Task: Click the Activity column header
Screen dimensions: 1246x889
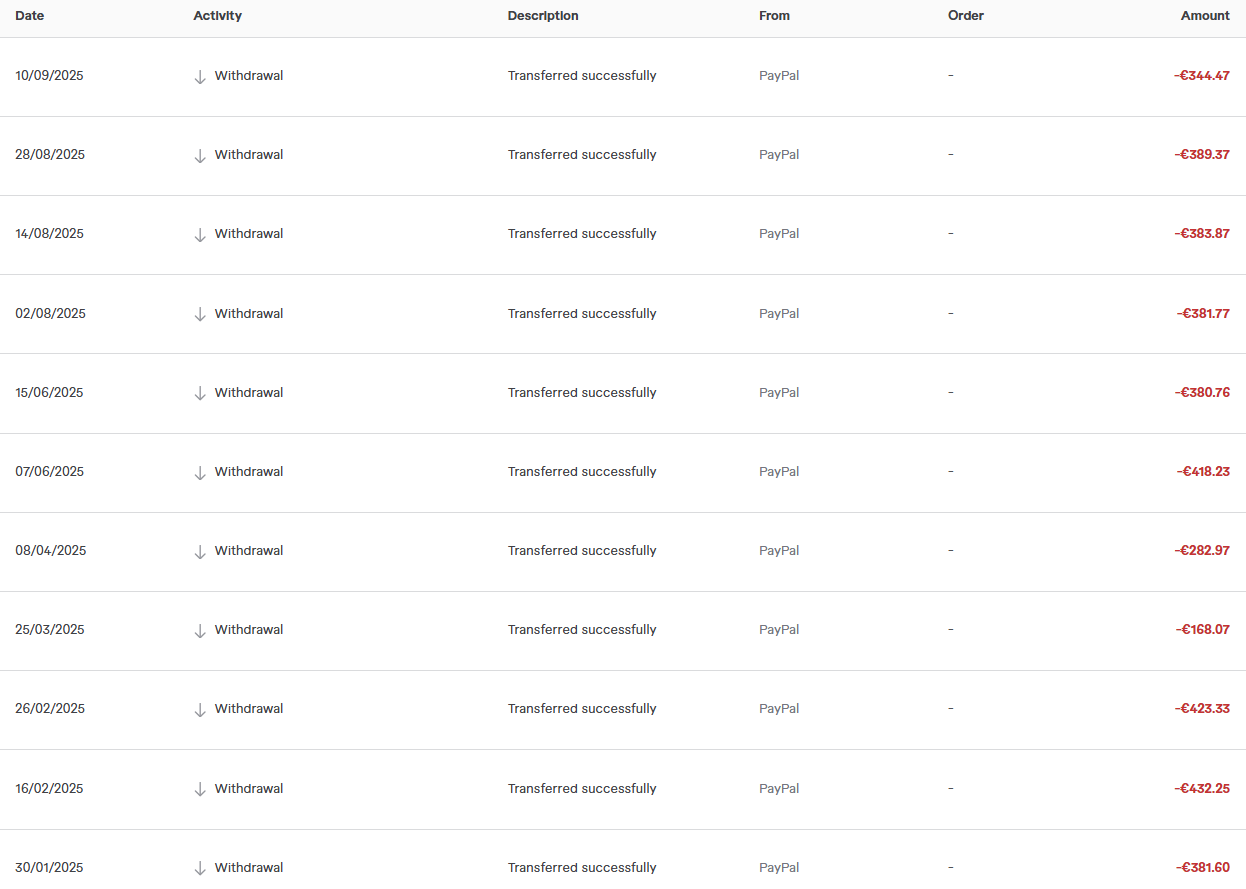Action: 218,16
